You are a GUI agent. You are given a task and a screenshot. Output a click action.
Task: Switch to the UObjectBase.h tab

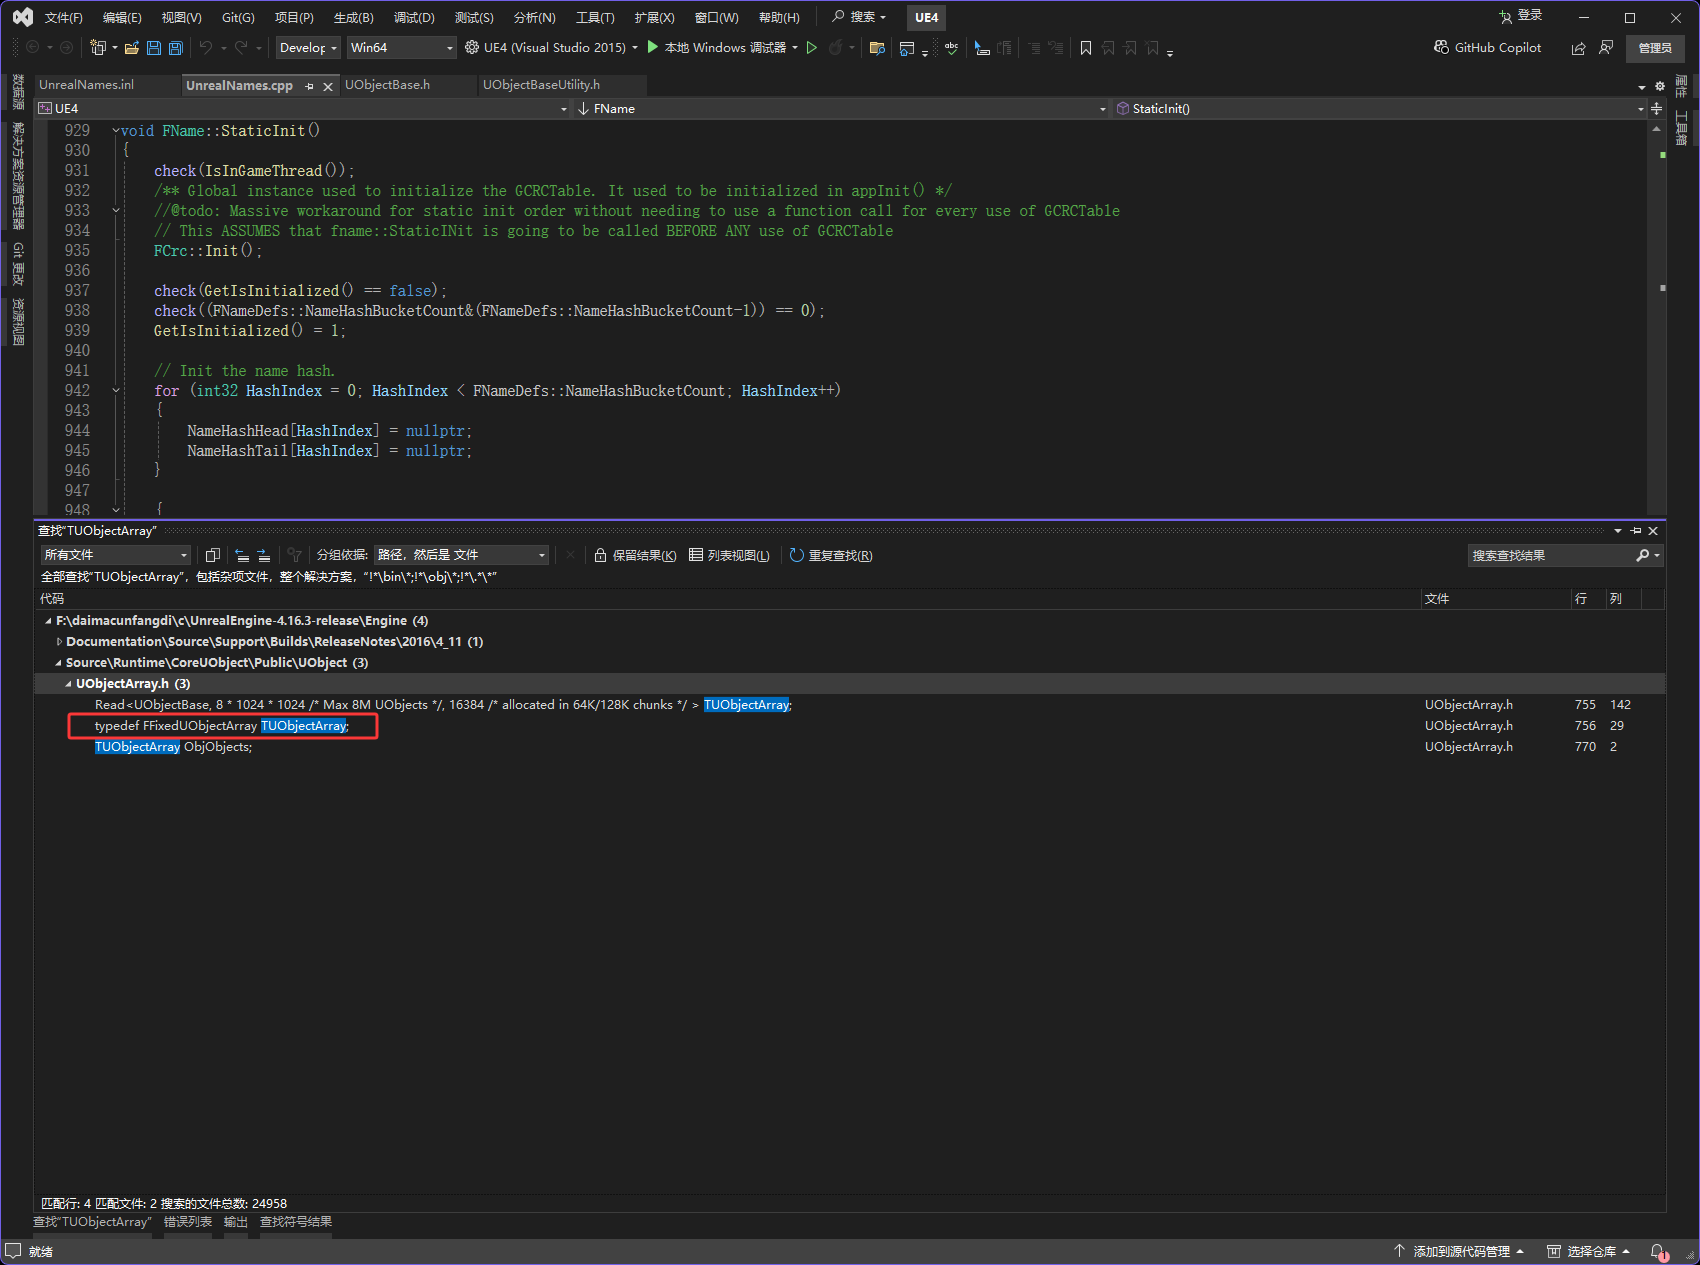[x=388, y=85]
